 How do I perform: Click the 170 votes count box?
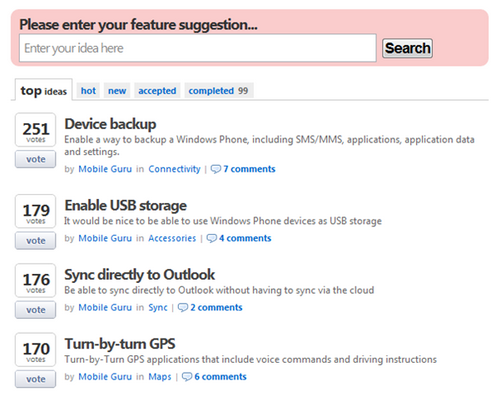click(x=36, y=350)
